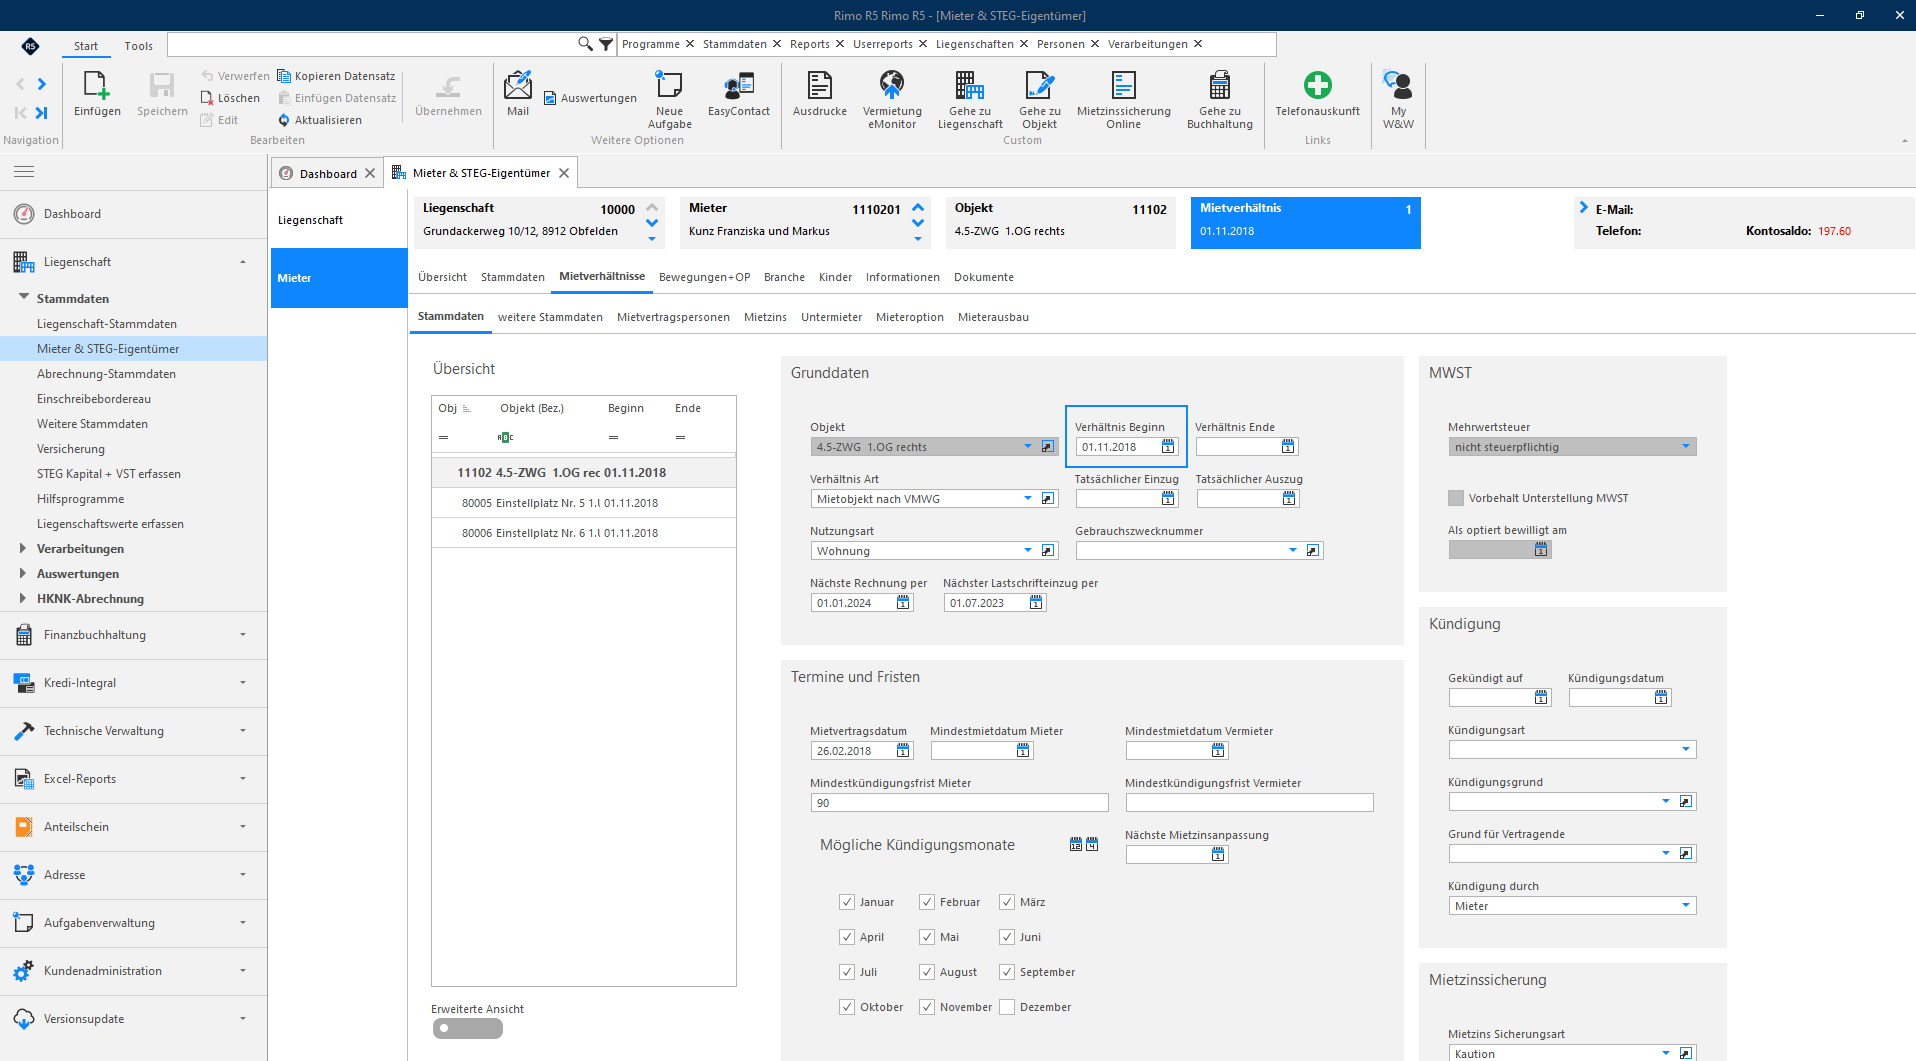1916x1061 pixels.
Task: Select Einstellplatz Nr. 5 row
Action: (584, 503)
